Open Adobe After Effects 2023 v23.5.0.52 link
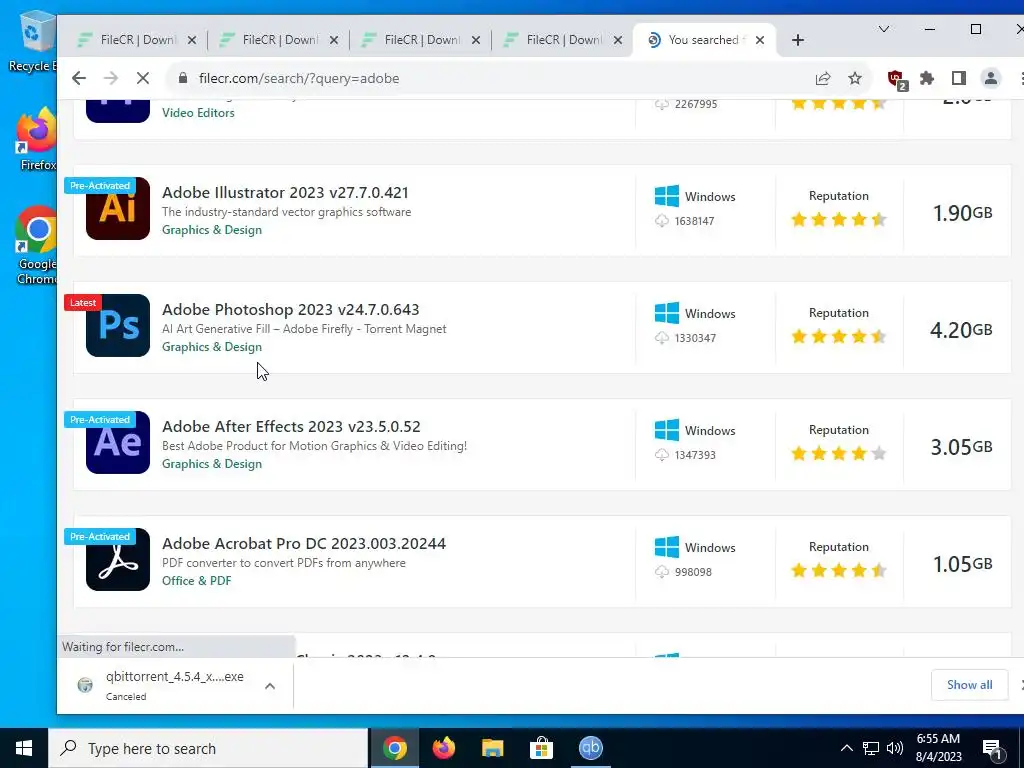1024x768 pixels. 291,426
